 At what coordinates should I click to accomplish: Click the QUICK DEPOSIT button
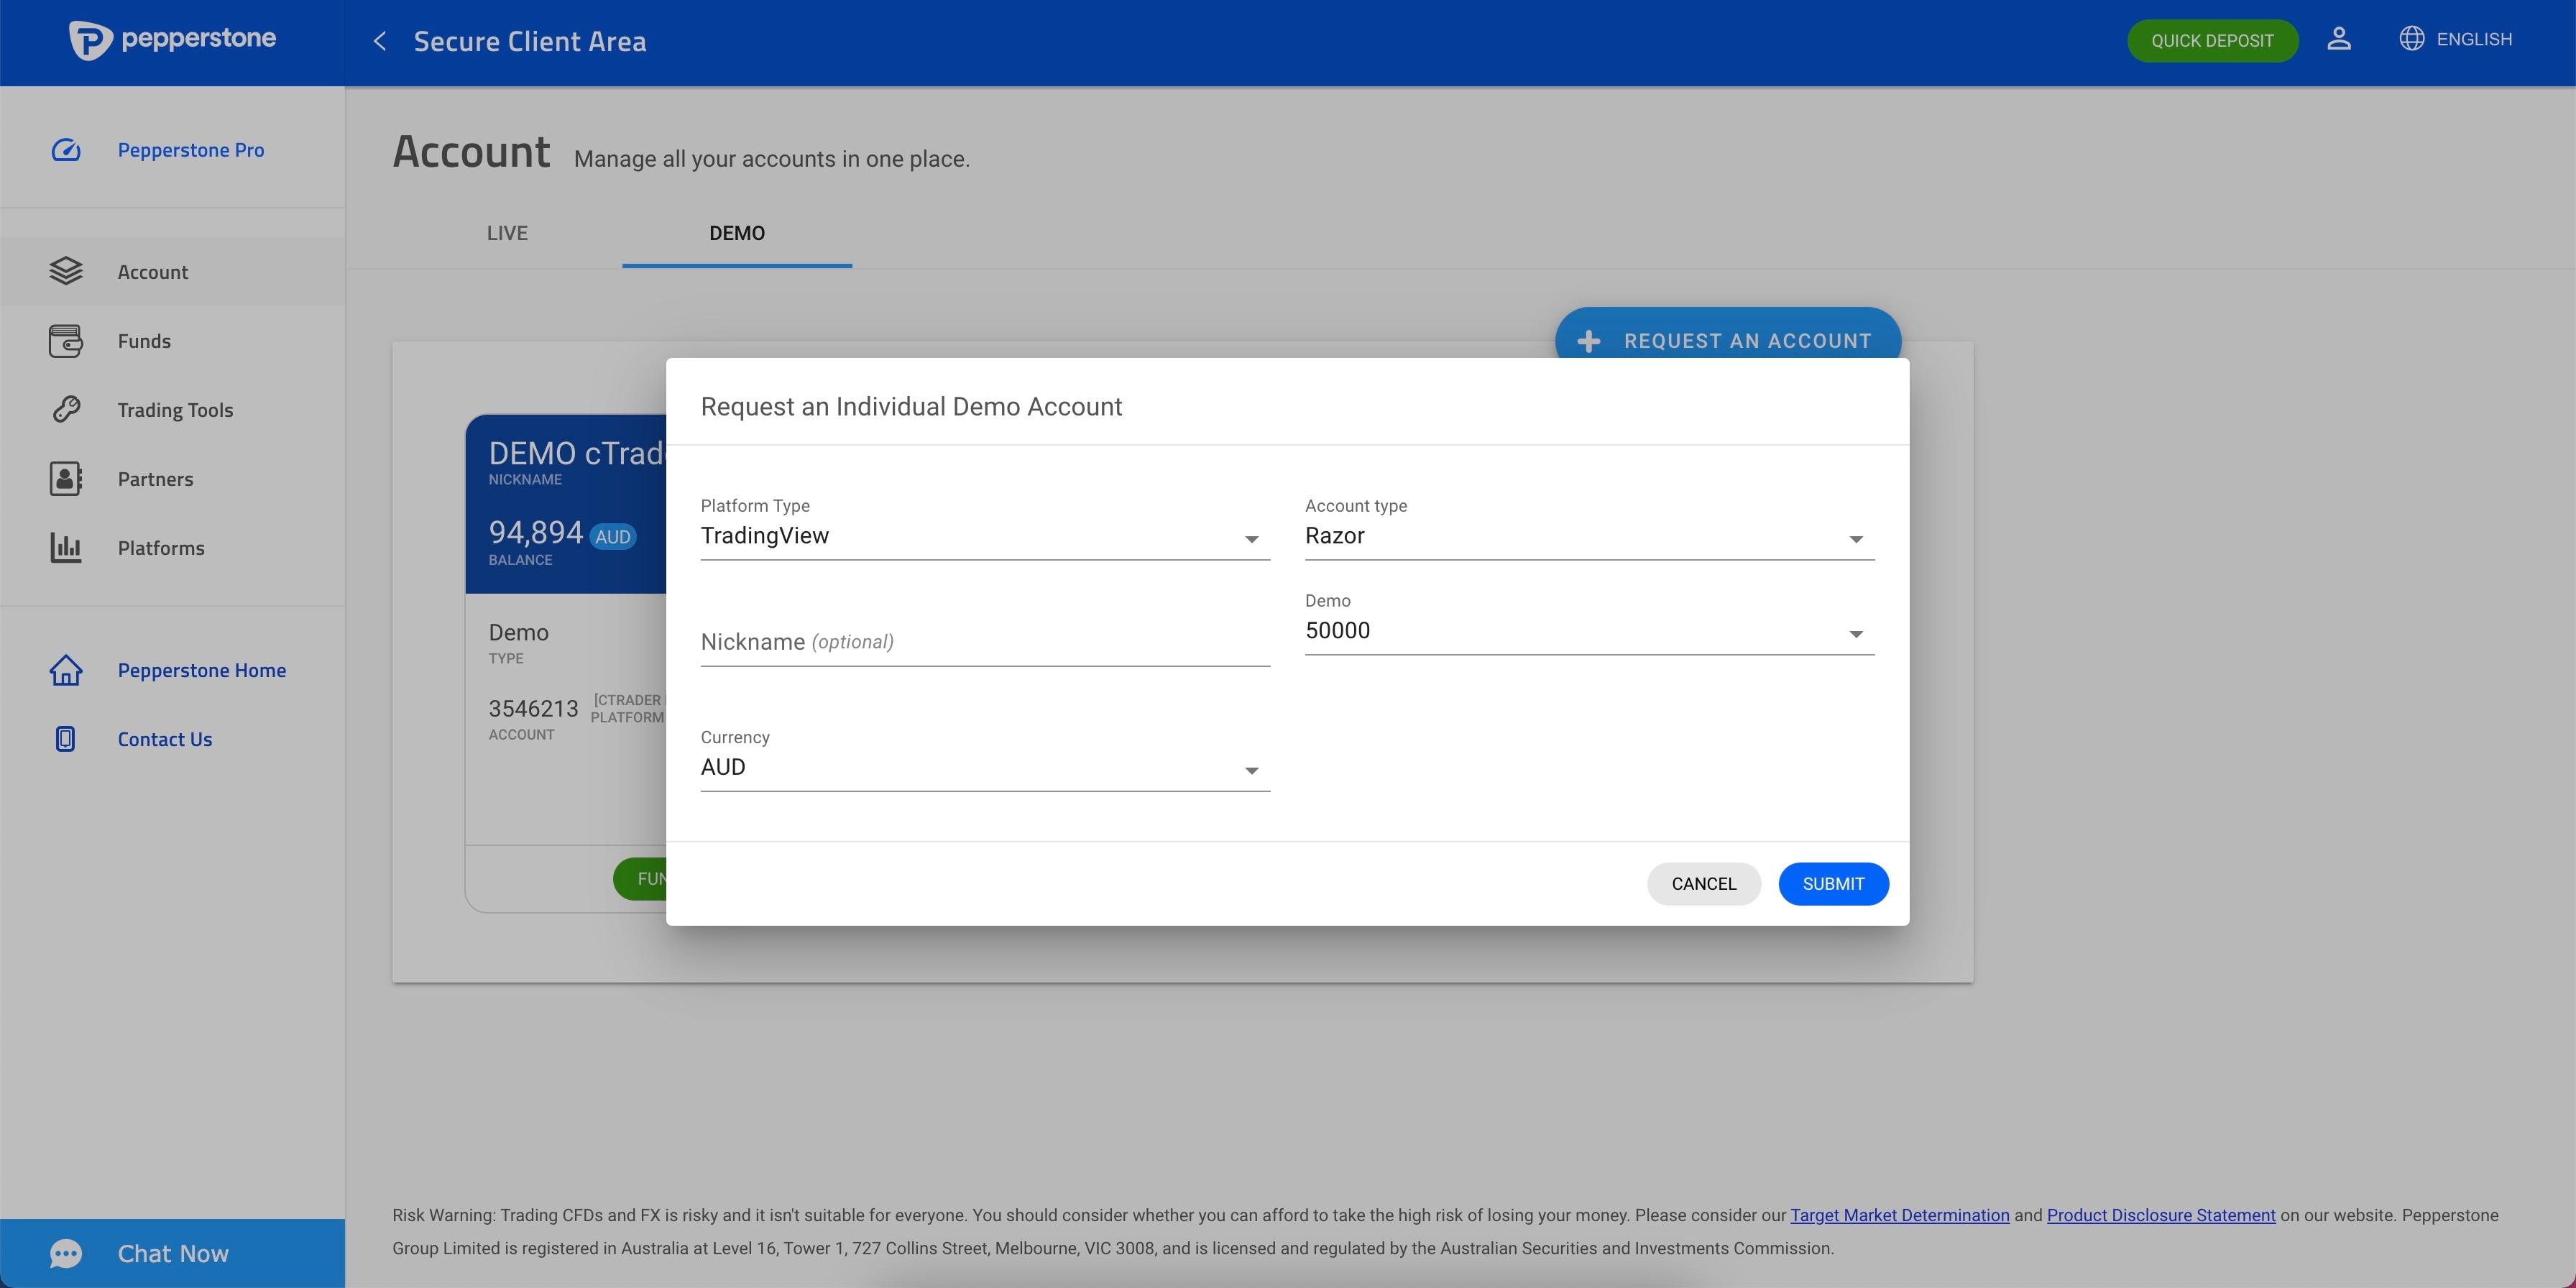click(2212, 41)
